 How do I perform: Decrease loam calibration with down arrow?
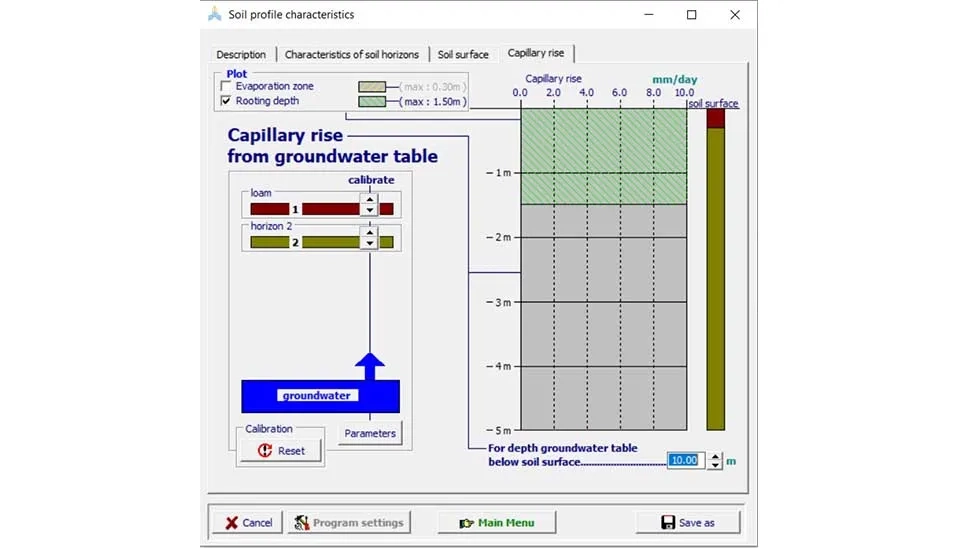369,213
